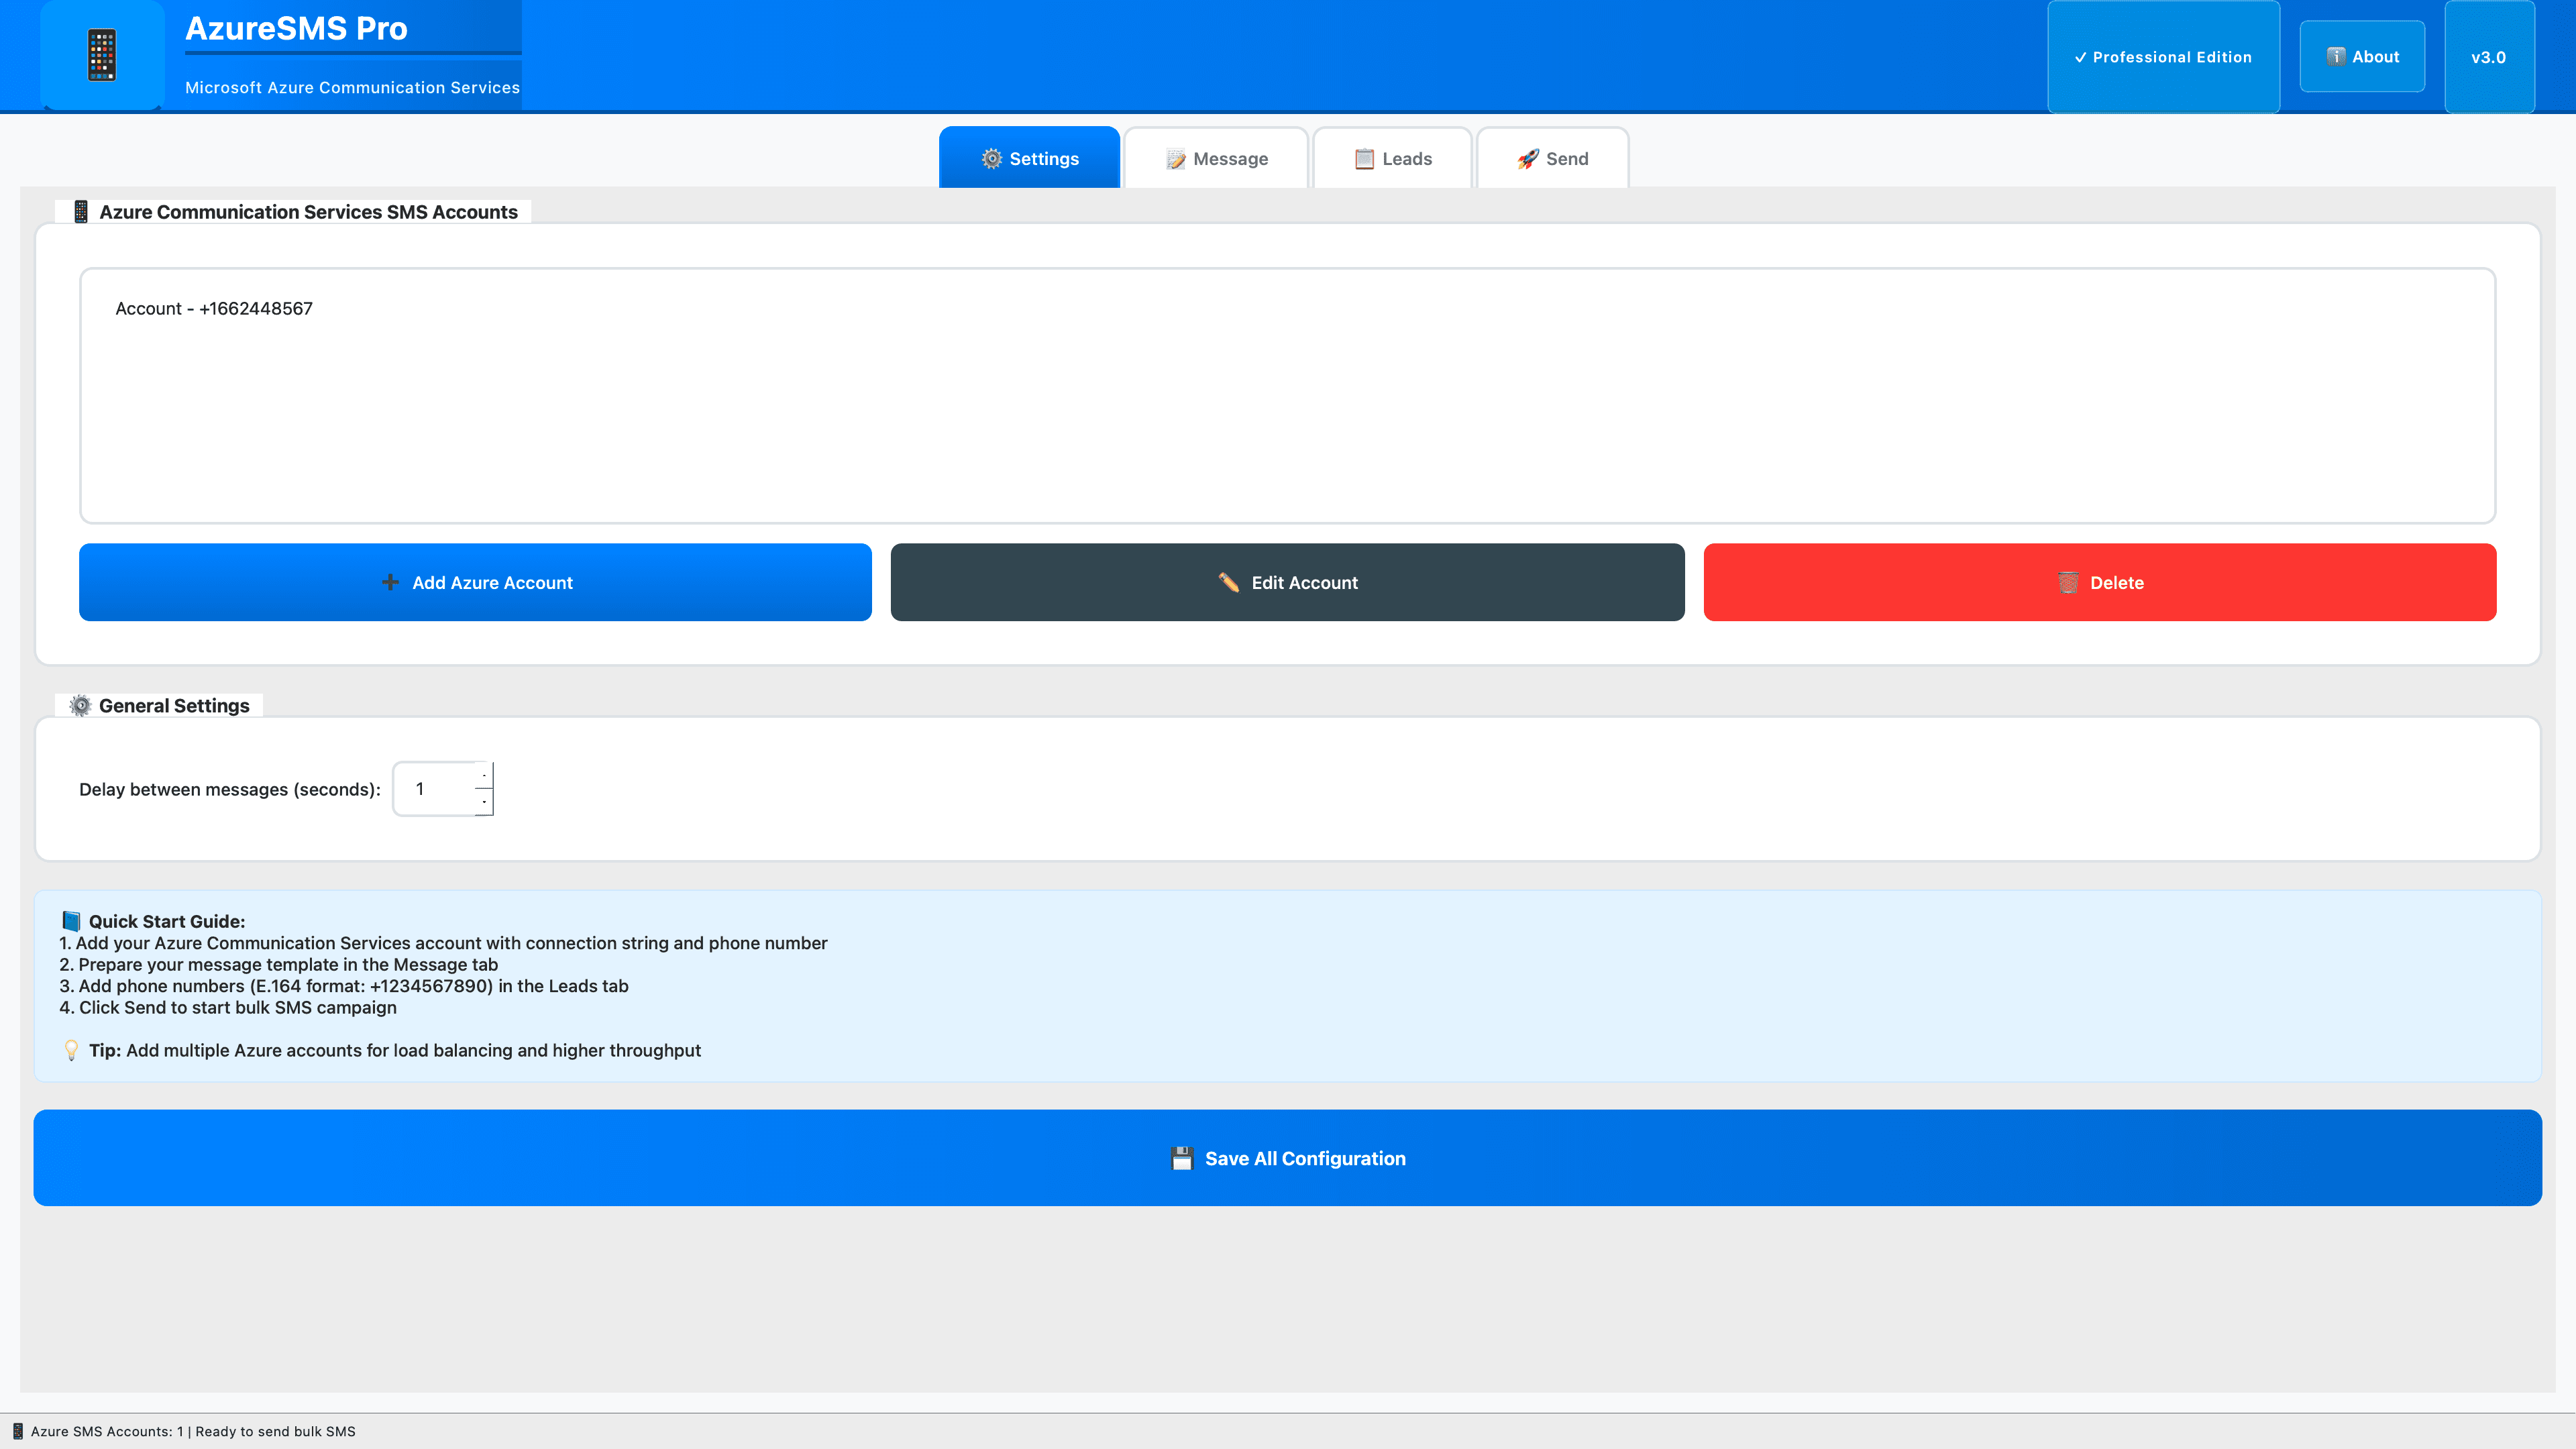
Task: Click the clipboard icon on Leads tab
Action: tap(1364, 159)
